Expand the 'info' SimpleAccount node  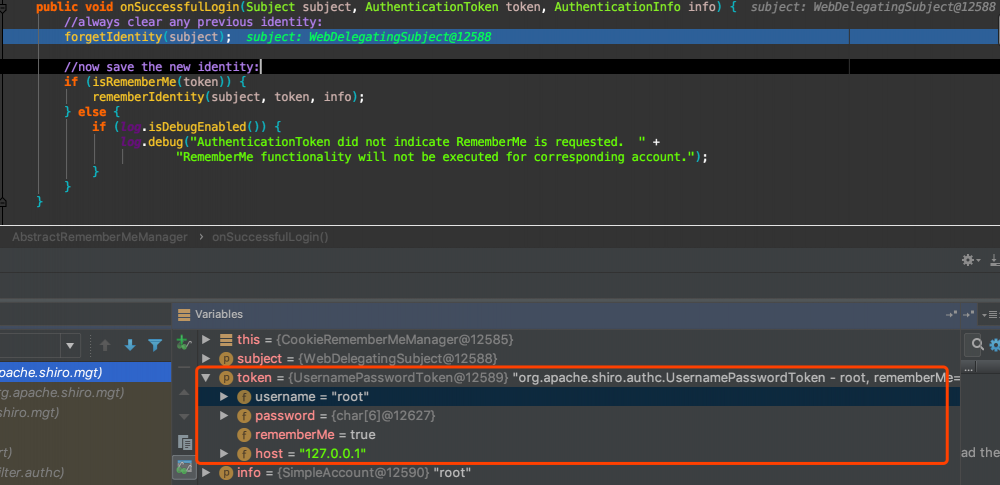click(205, 473)
